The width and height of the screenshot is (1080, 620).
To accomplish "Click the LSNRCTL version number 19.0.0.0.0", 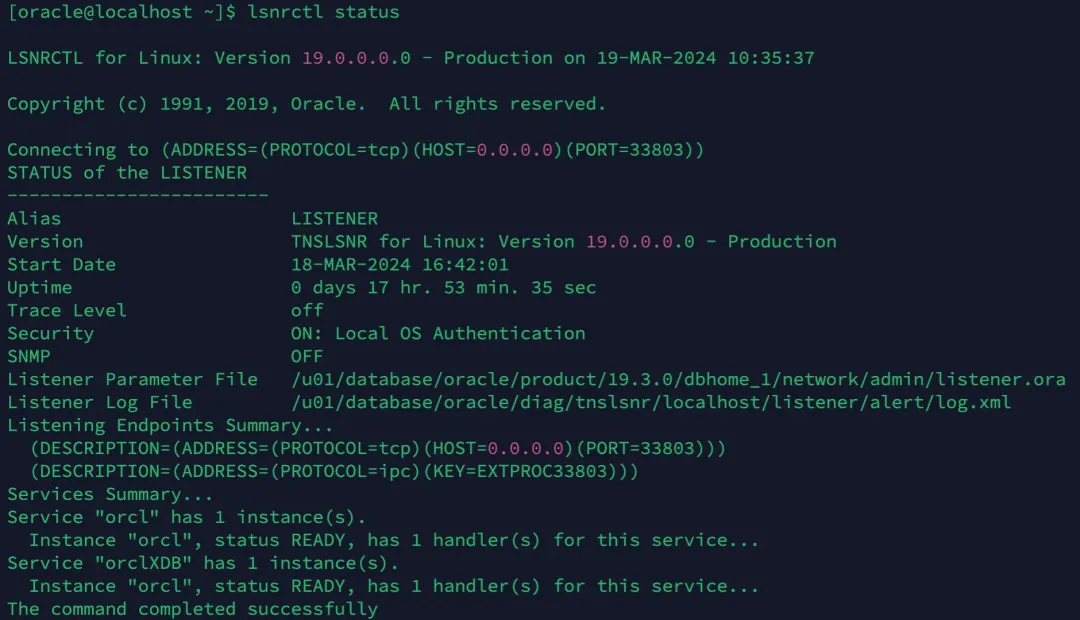I will tap(356, 58).
